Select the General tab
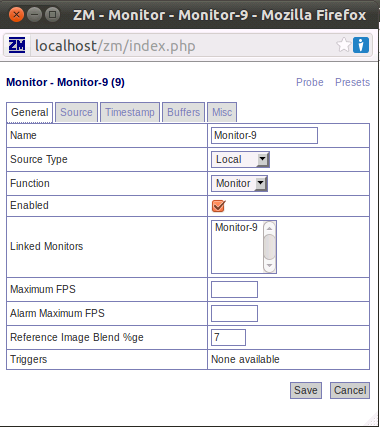The width and height of the screenshot is (380, 427). 30,112
